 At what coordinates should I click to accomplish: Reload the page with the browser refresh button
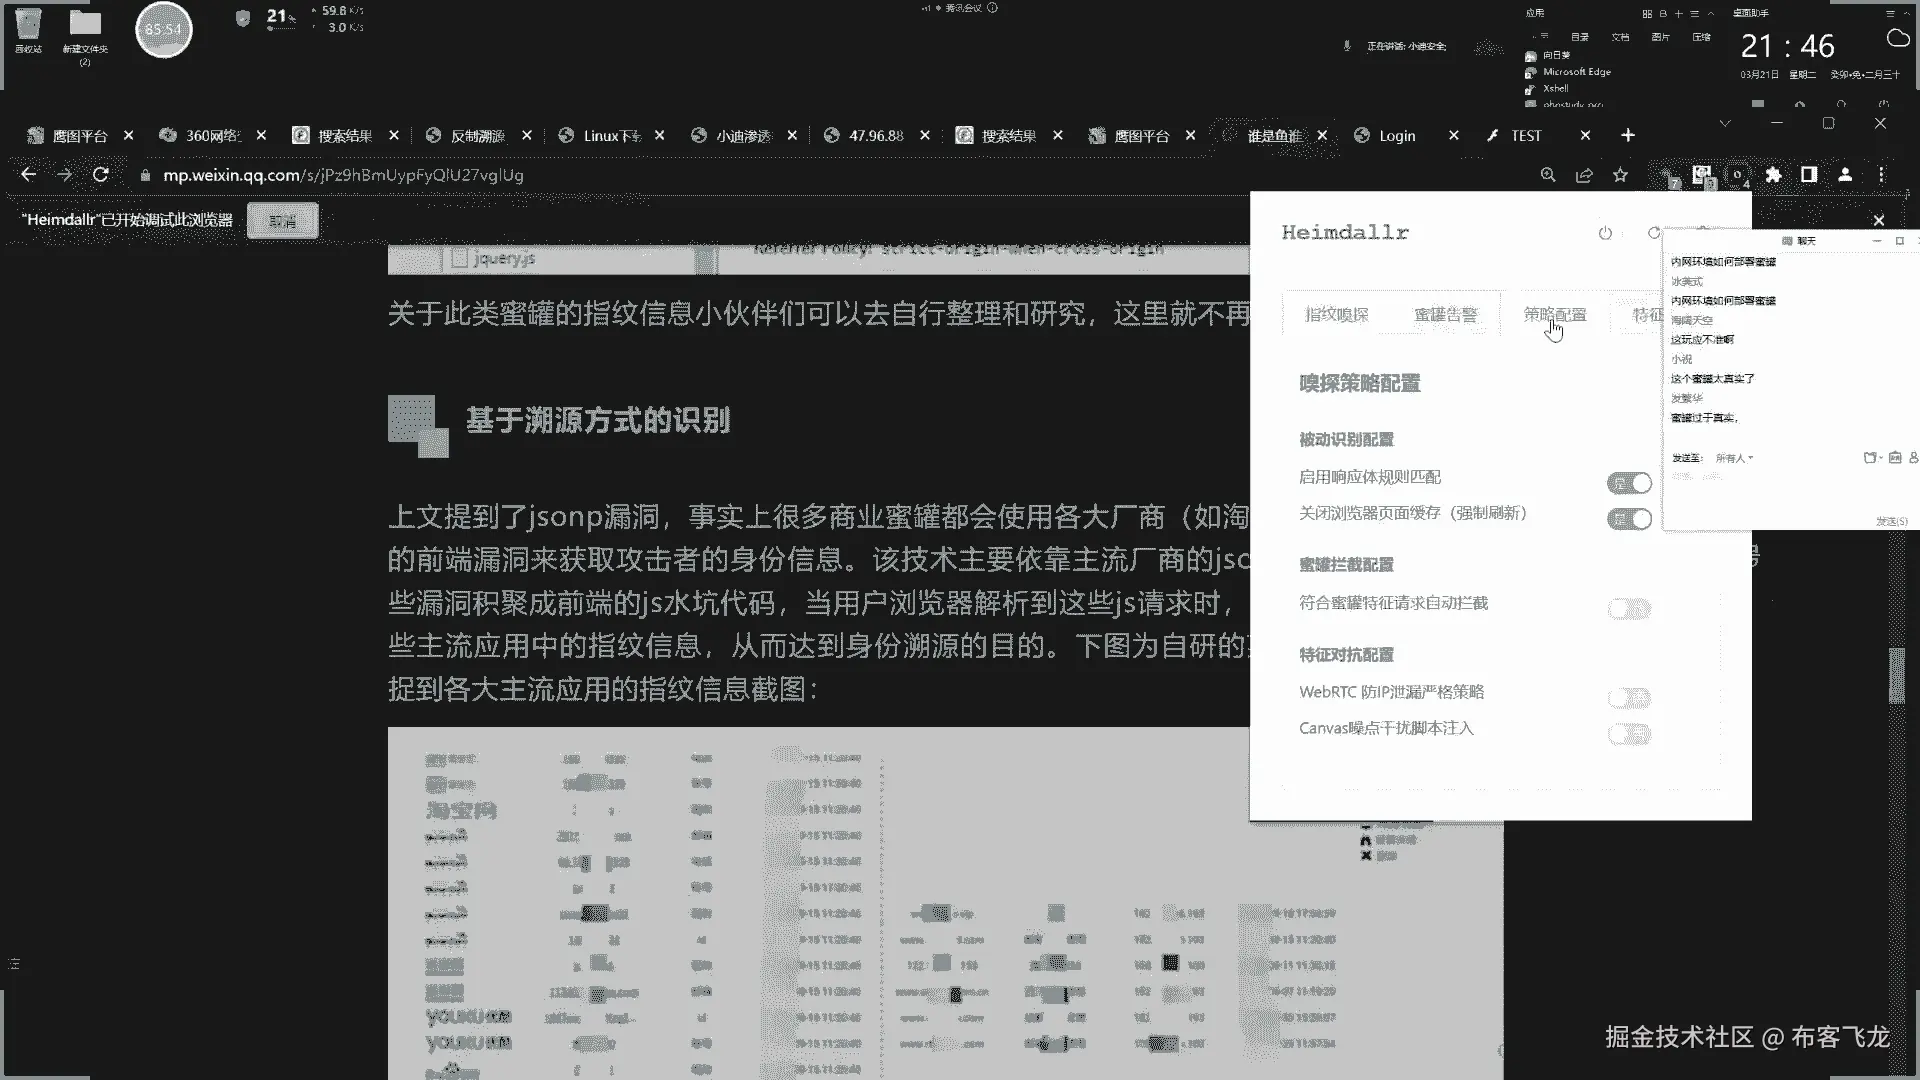(100, 175)
